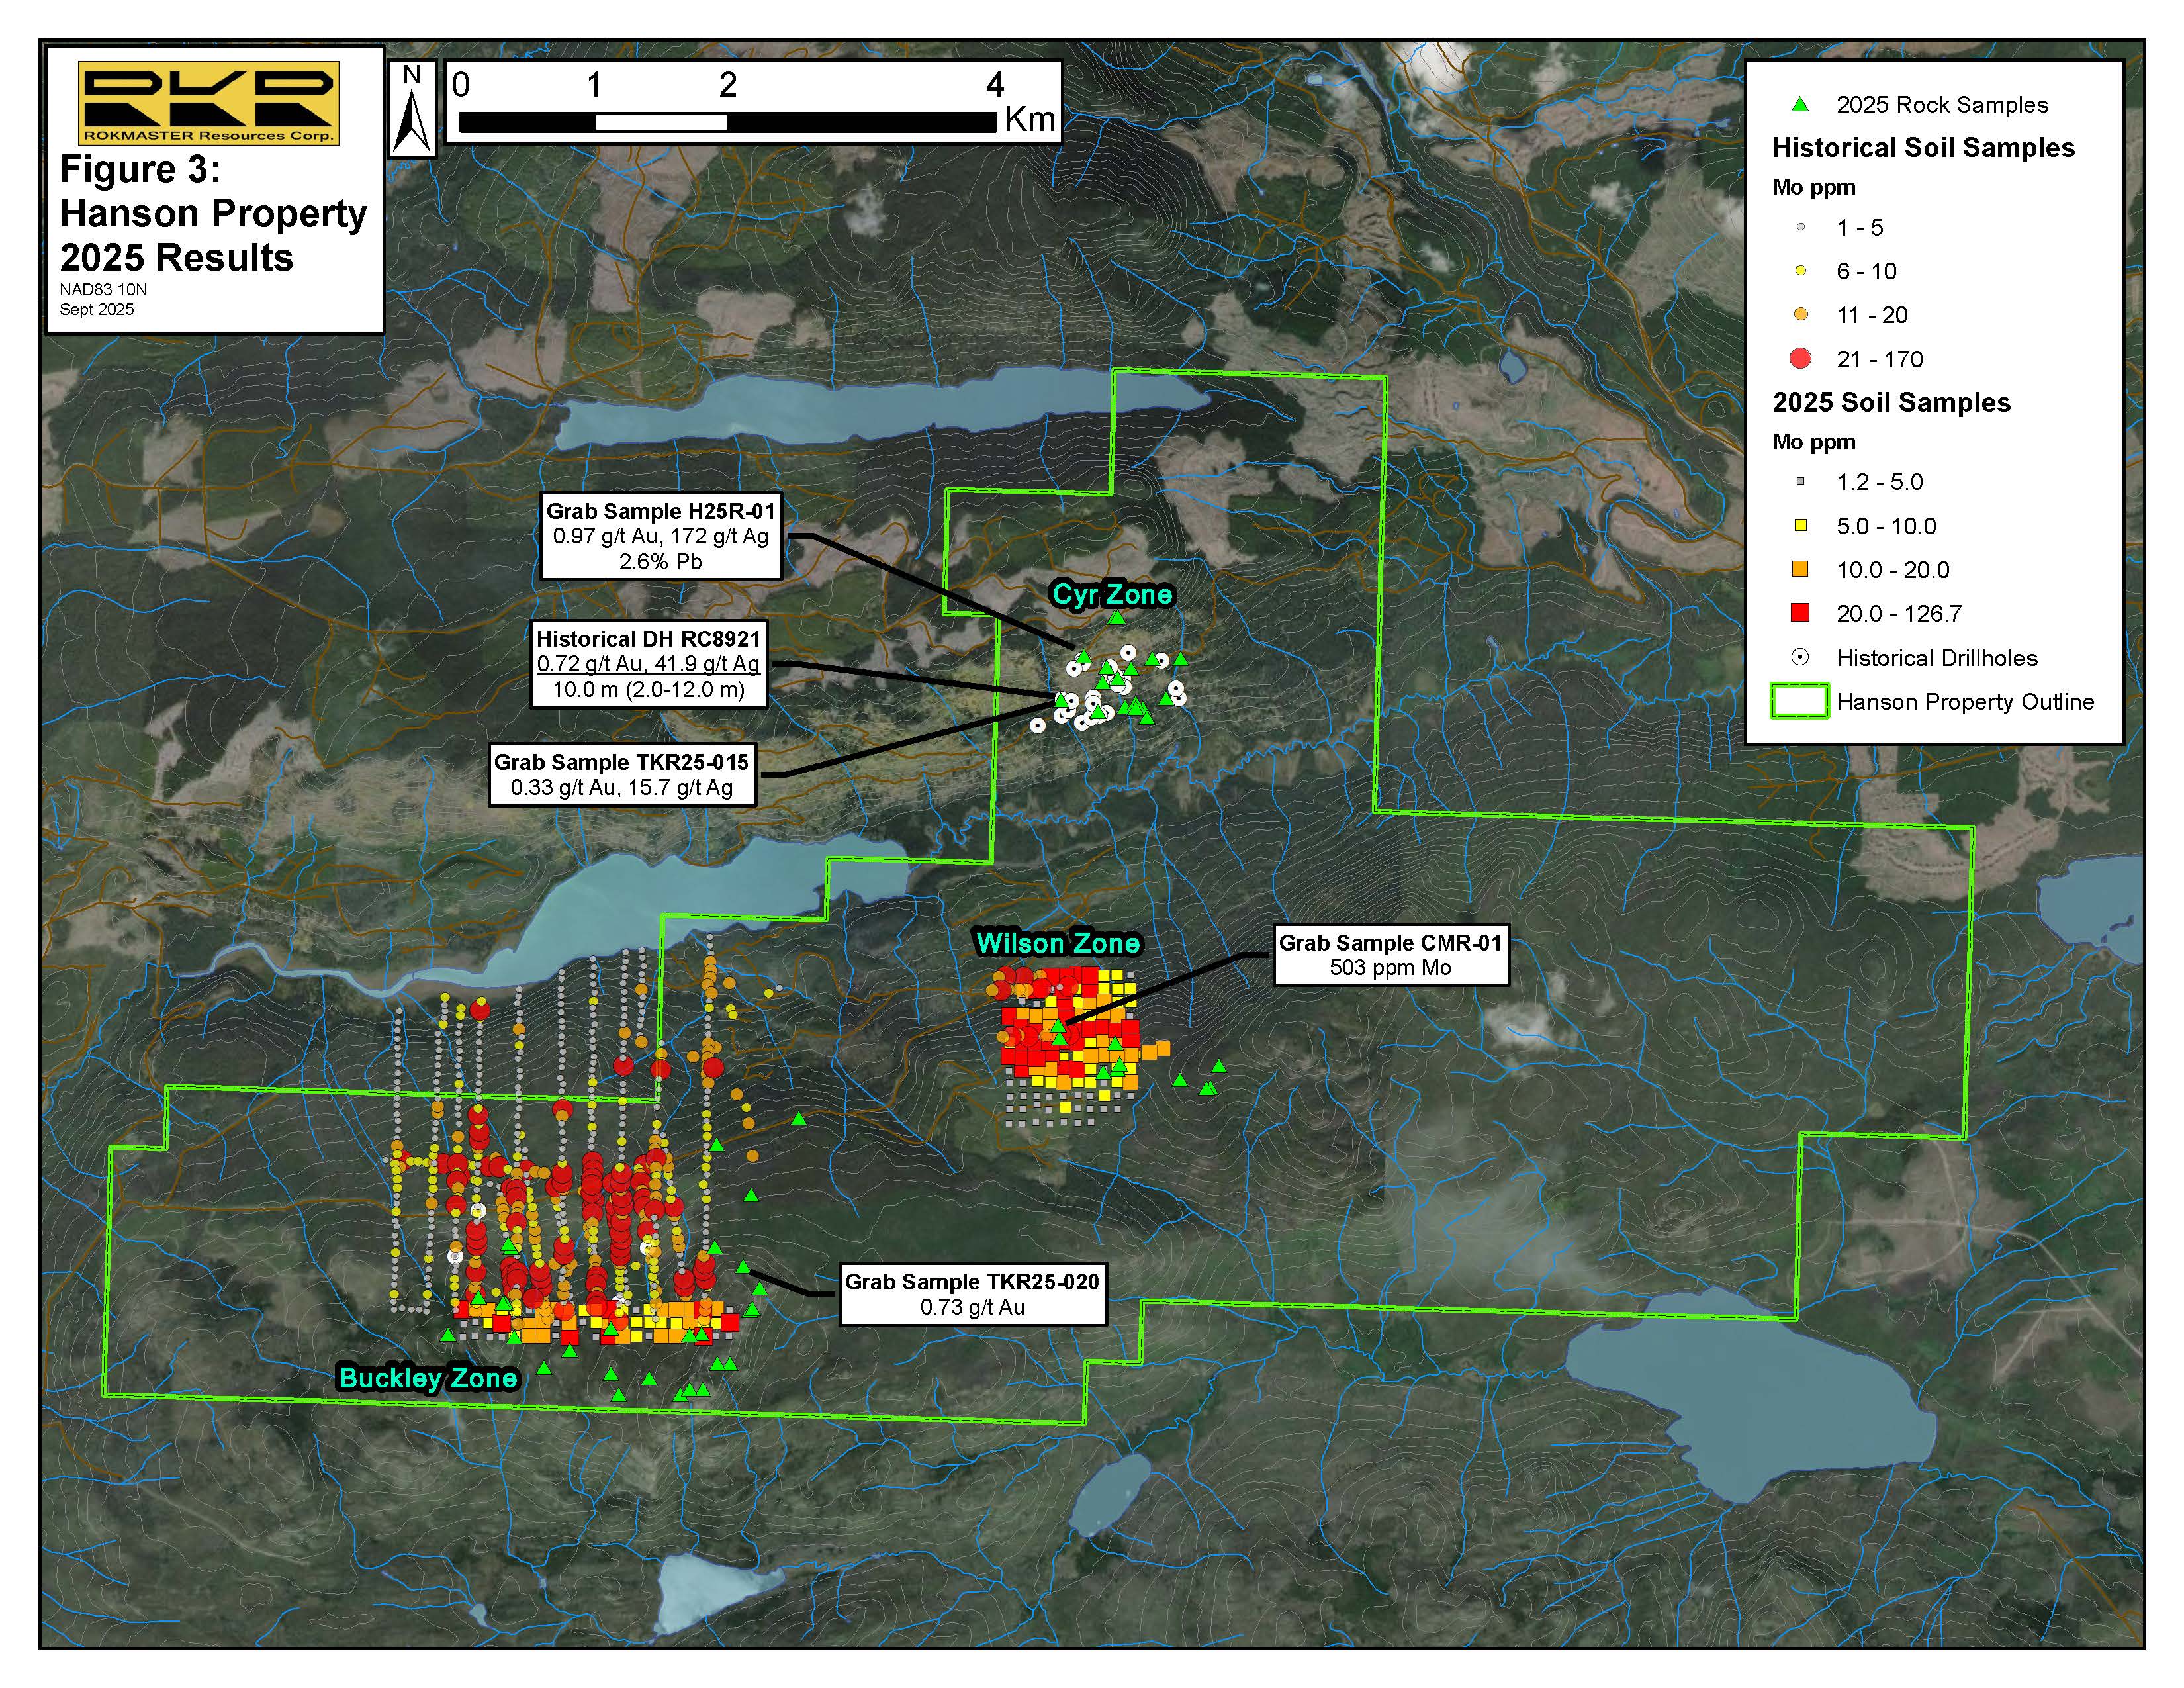Click the orange circle 11 - 20 legend symbol
This screenshot has width=2184, height=1688.
coord(1800,314)
